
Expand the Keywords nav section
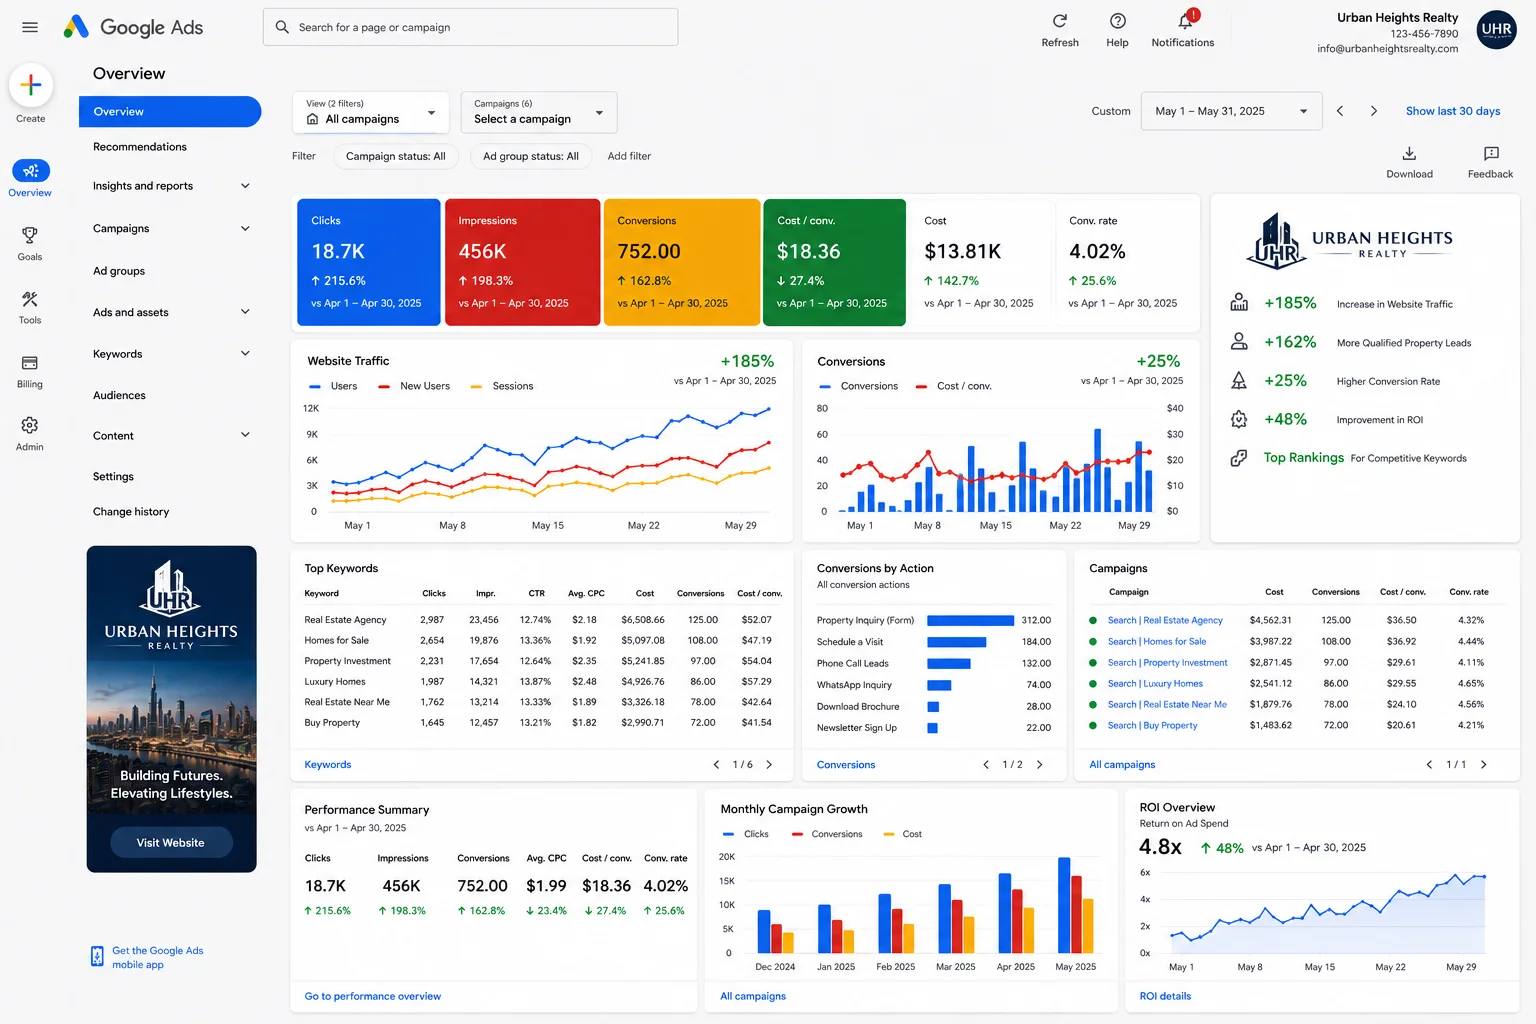coord(245,354)
